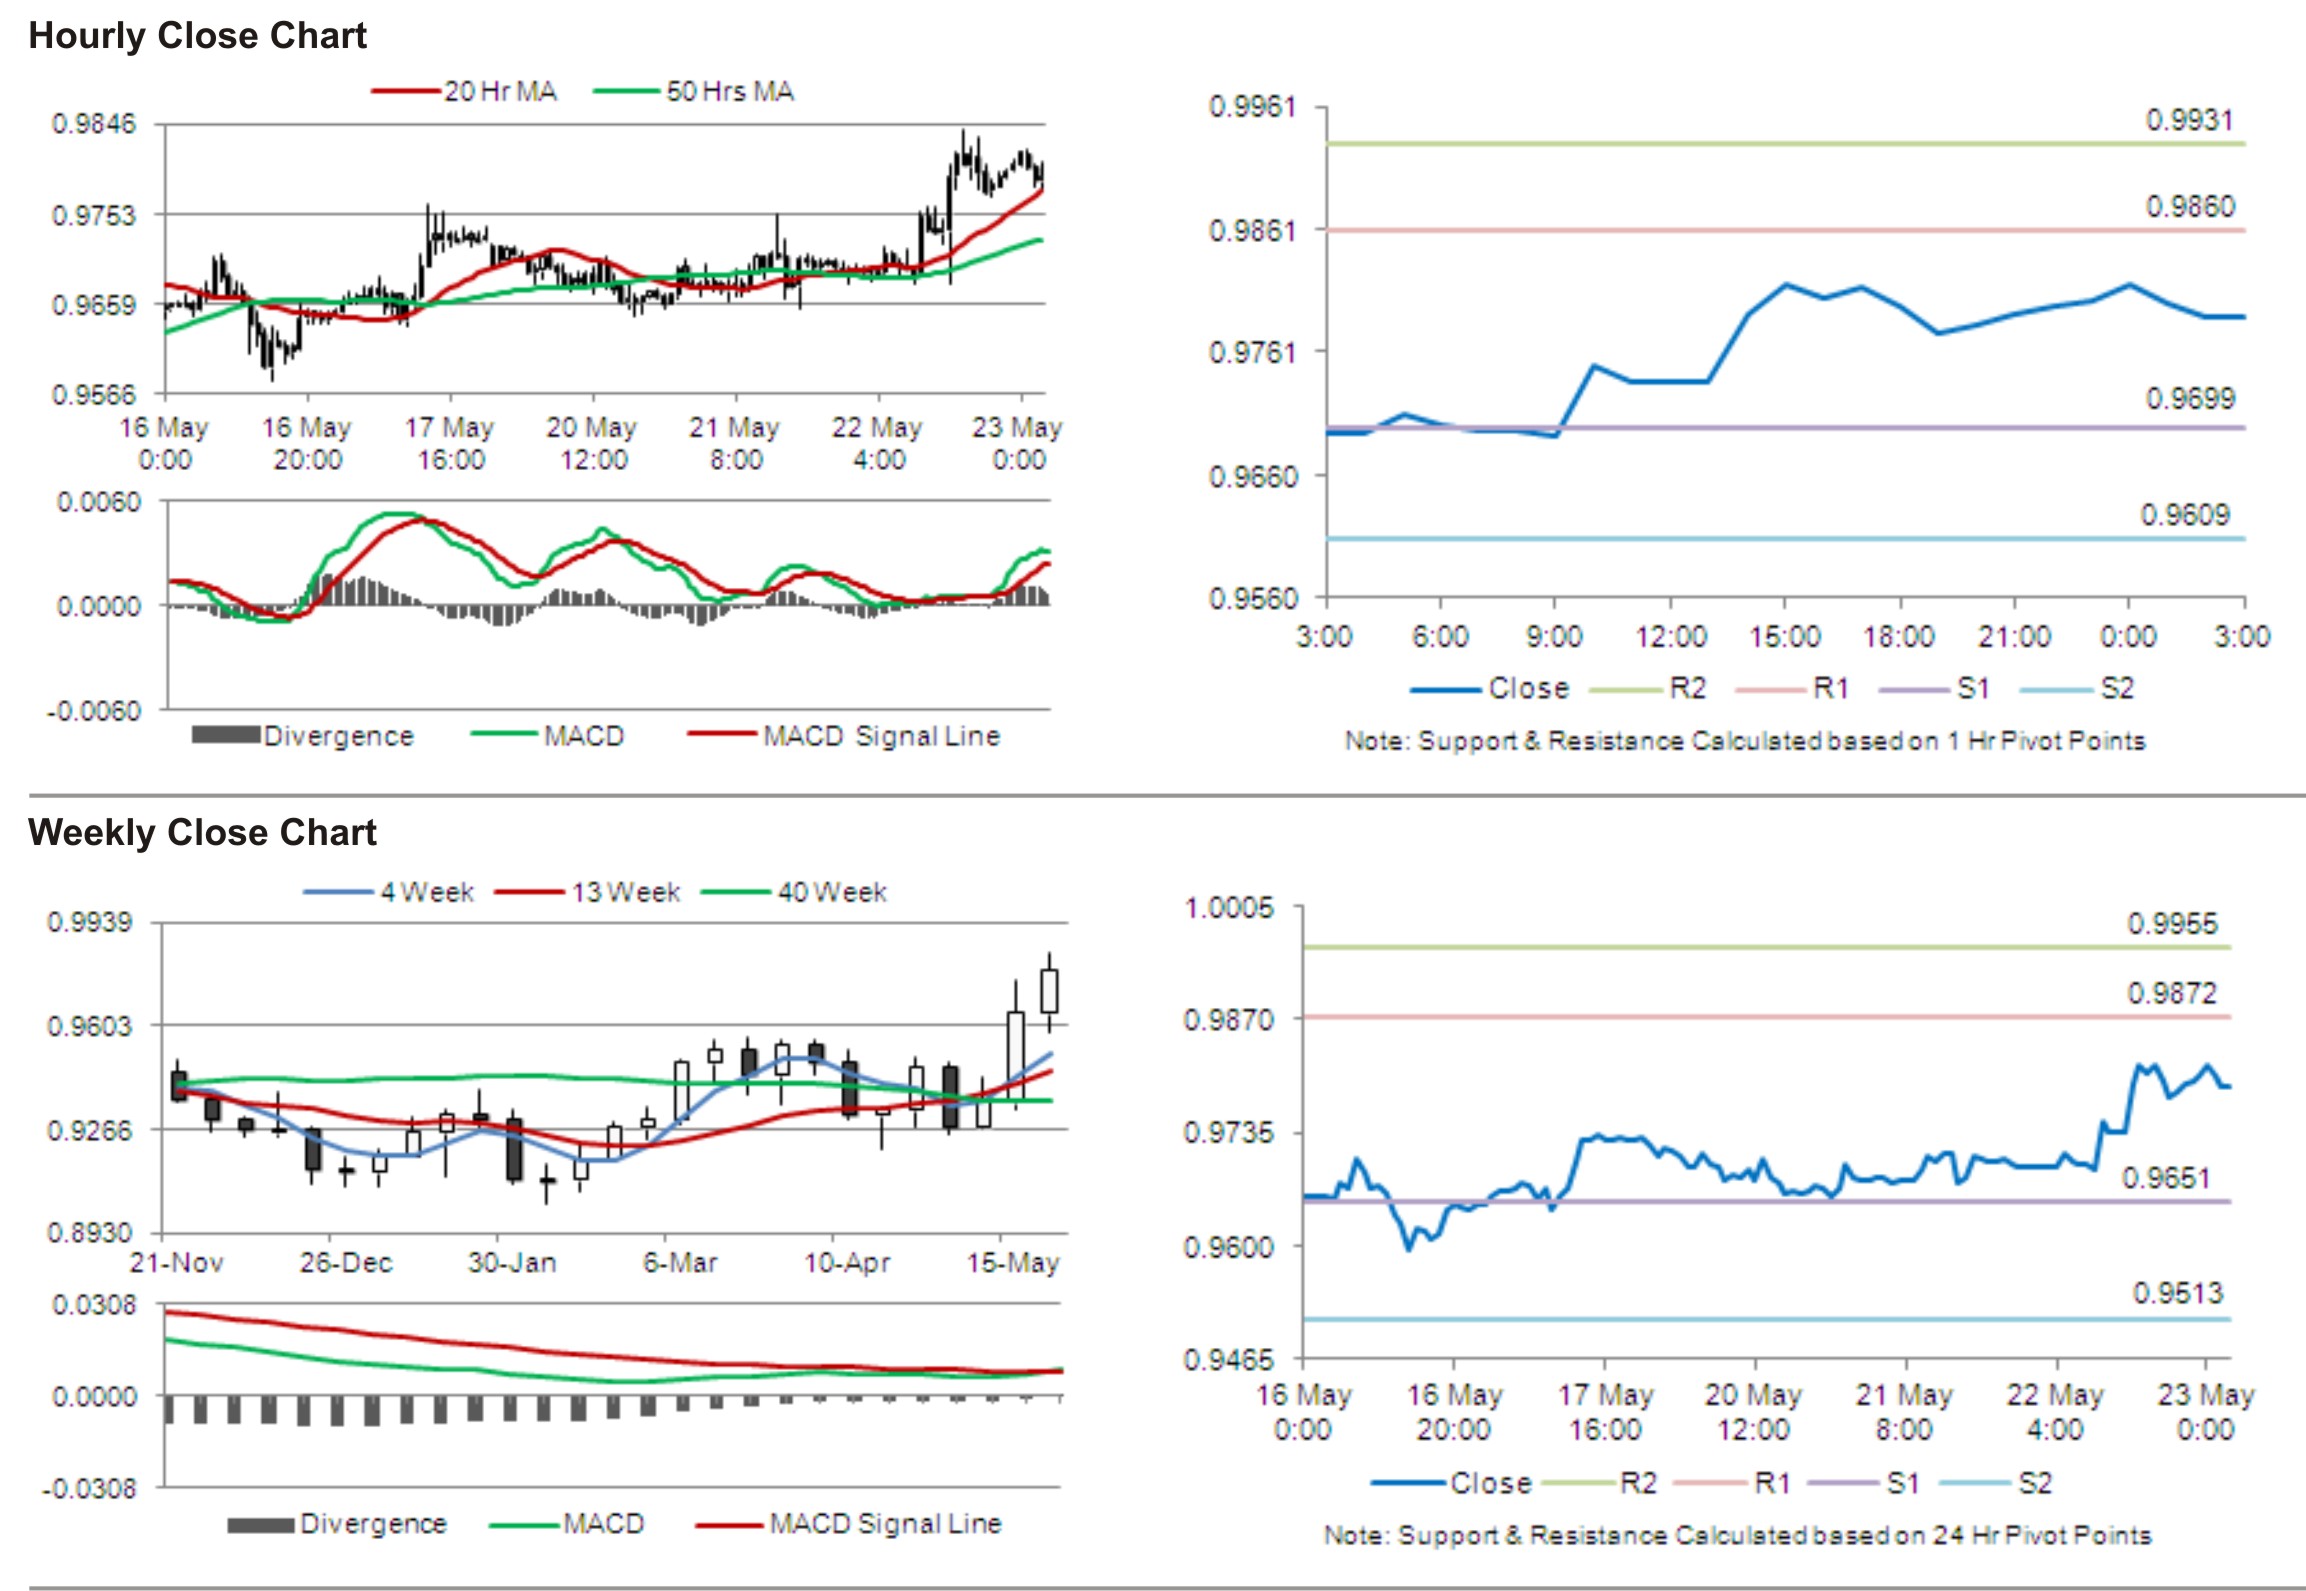Click the 0.9753 axis label on hourly chart

point(94,215)
